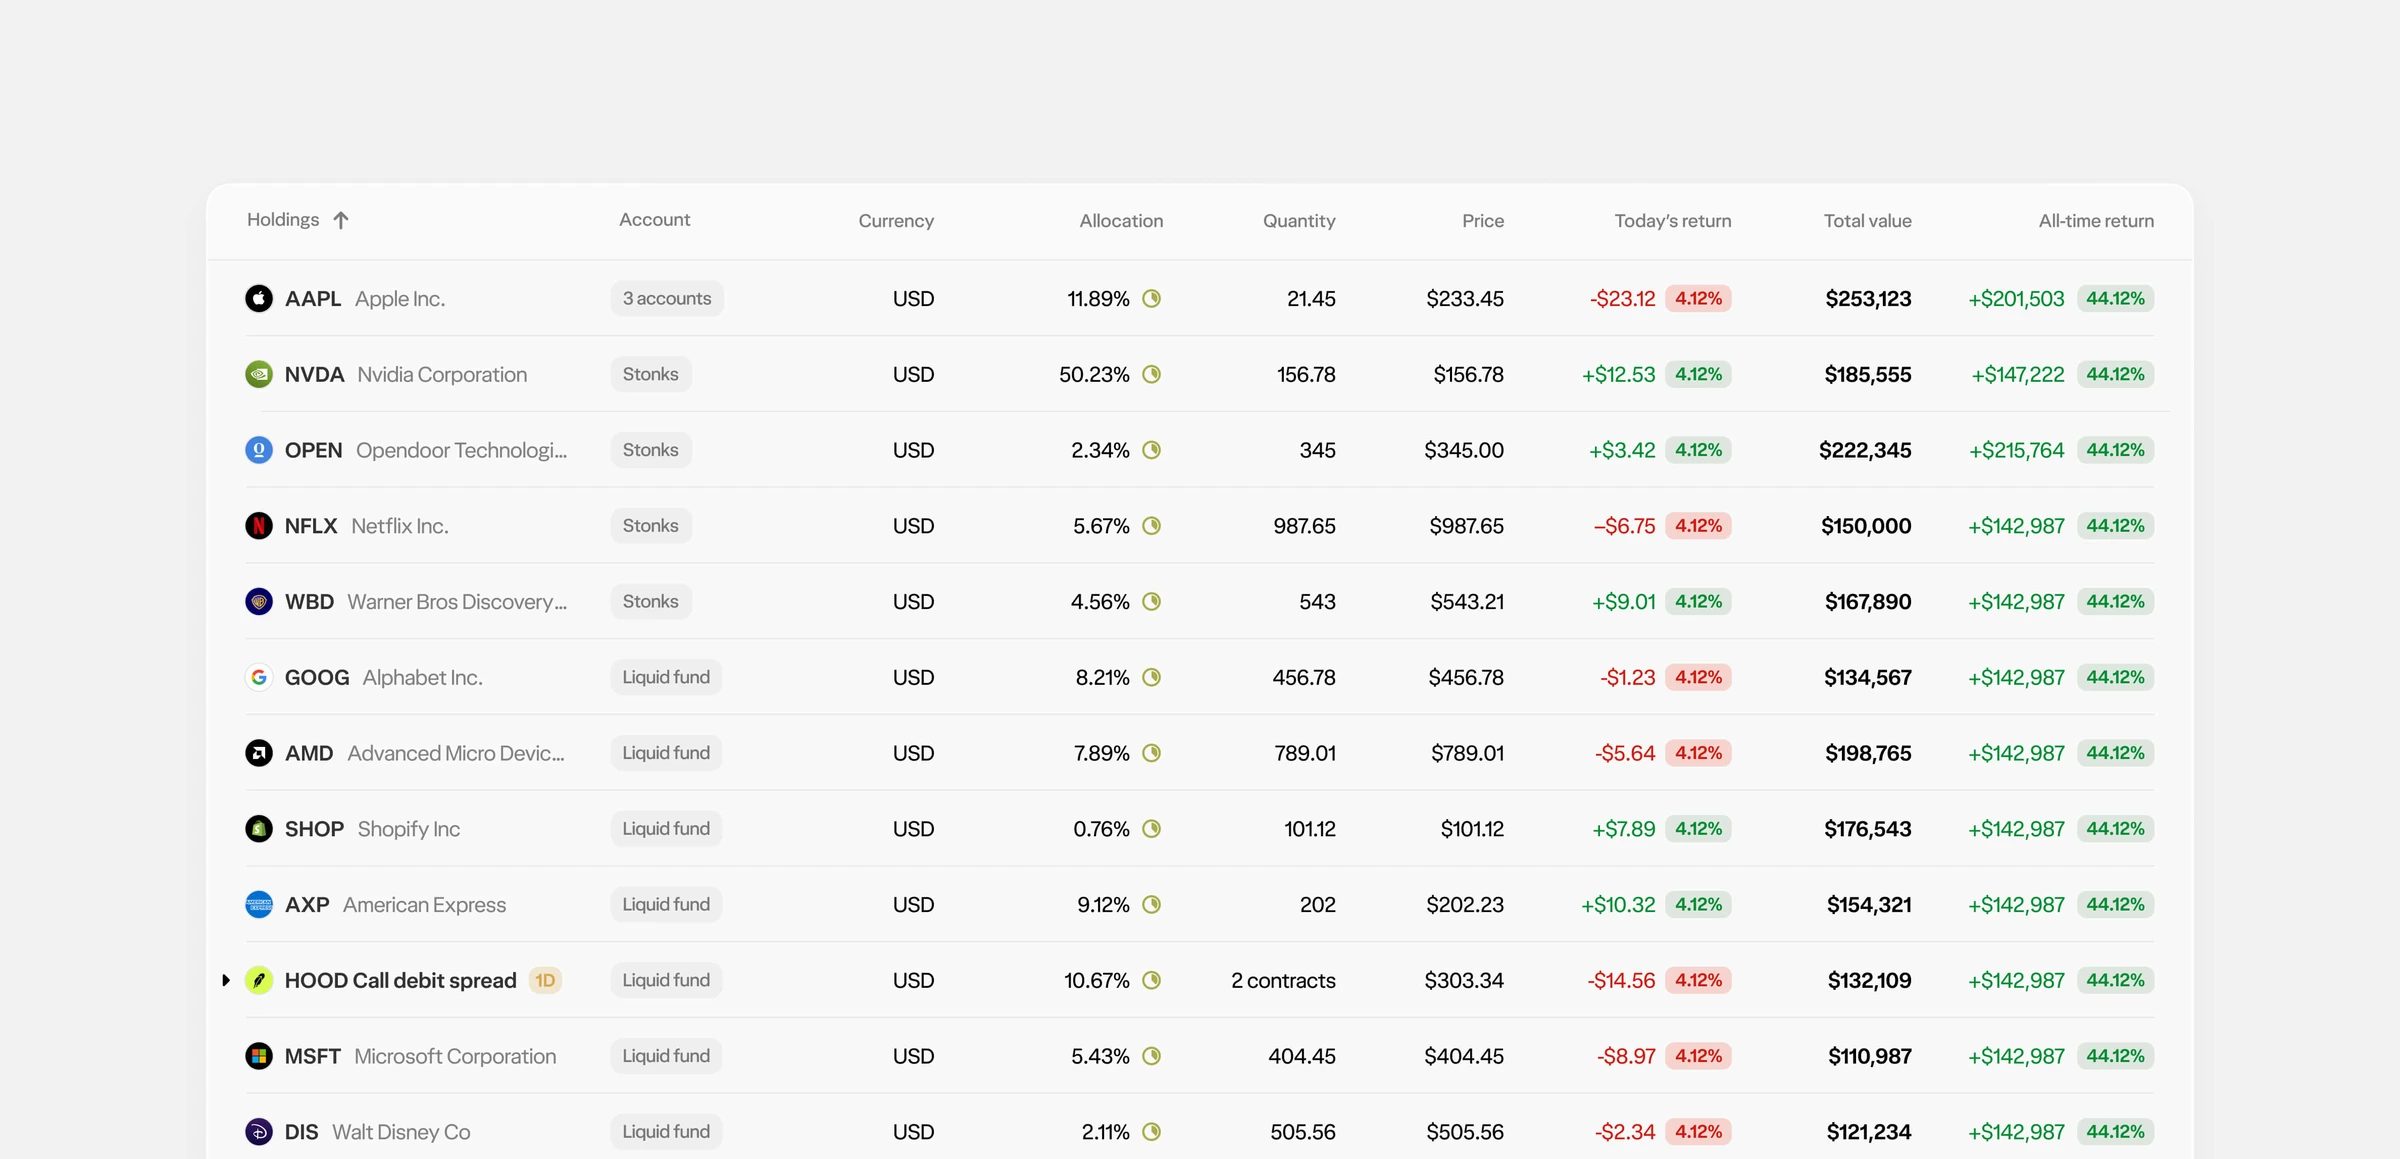Expand the HOOD Call debit spread row
This screenshot has width=2400, height=1159.
pos(226,980)
